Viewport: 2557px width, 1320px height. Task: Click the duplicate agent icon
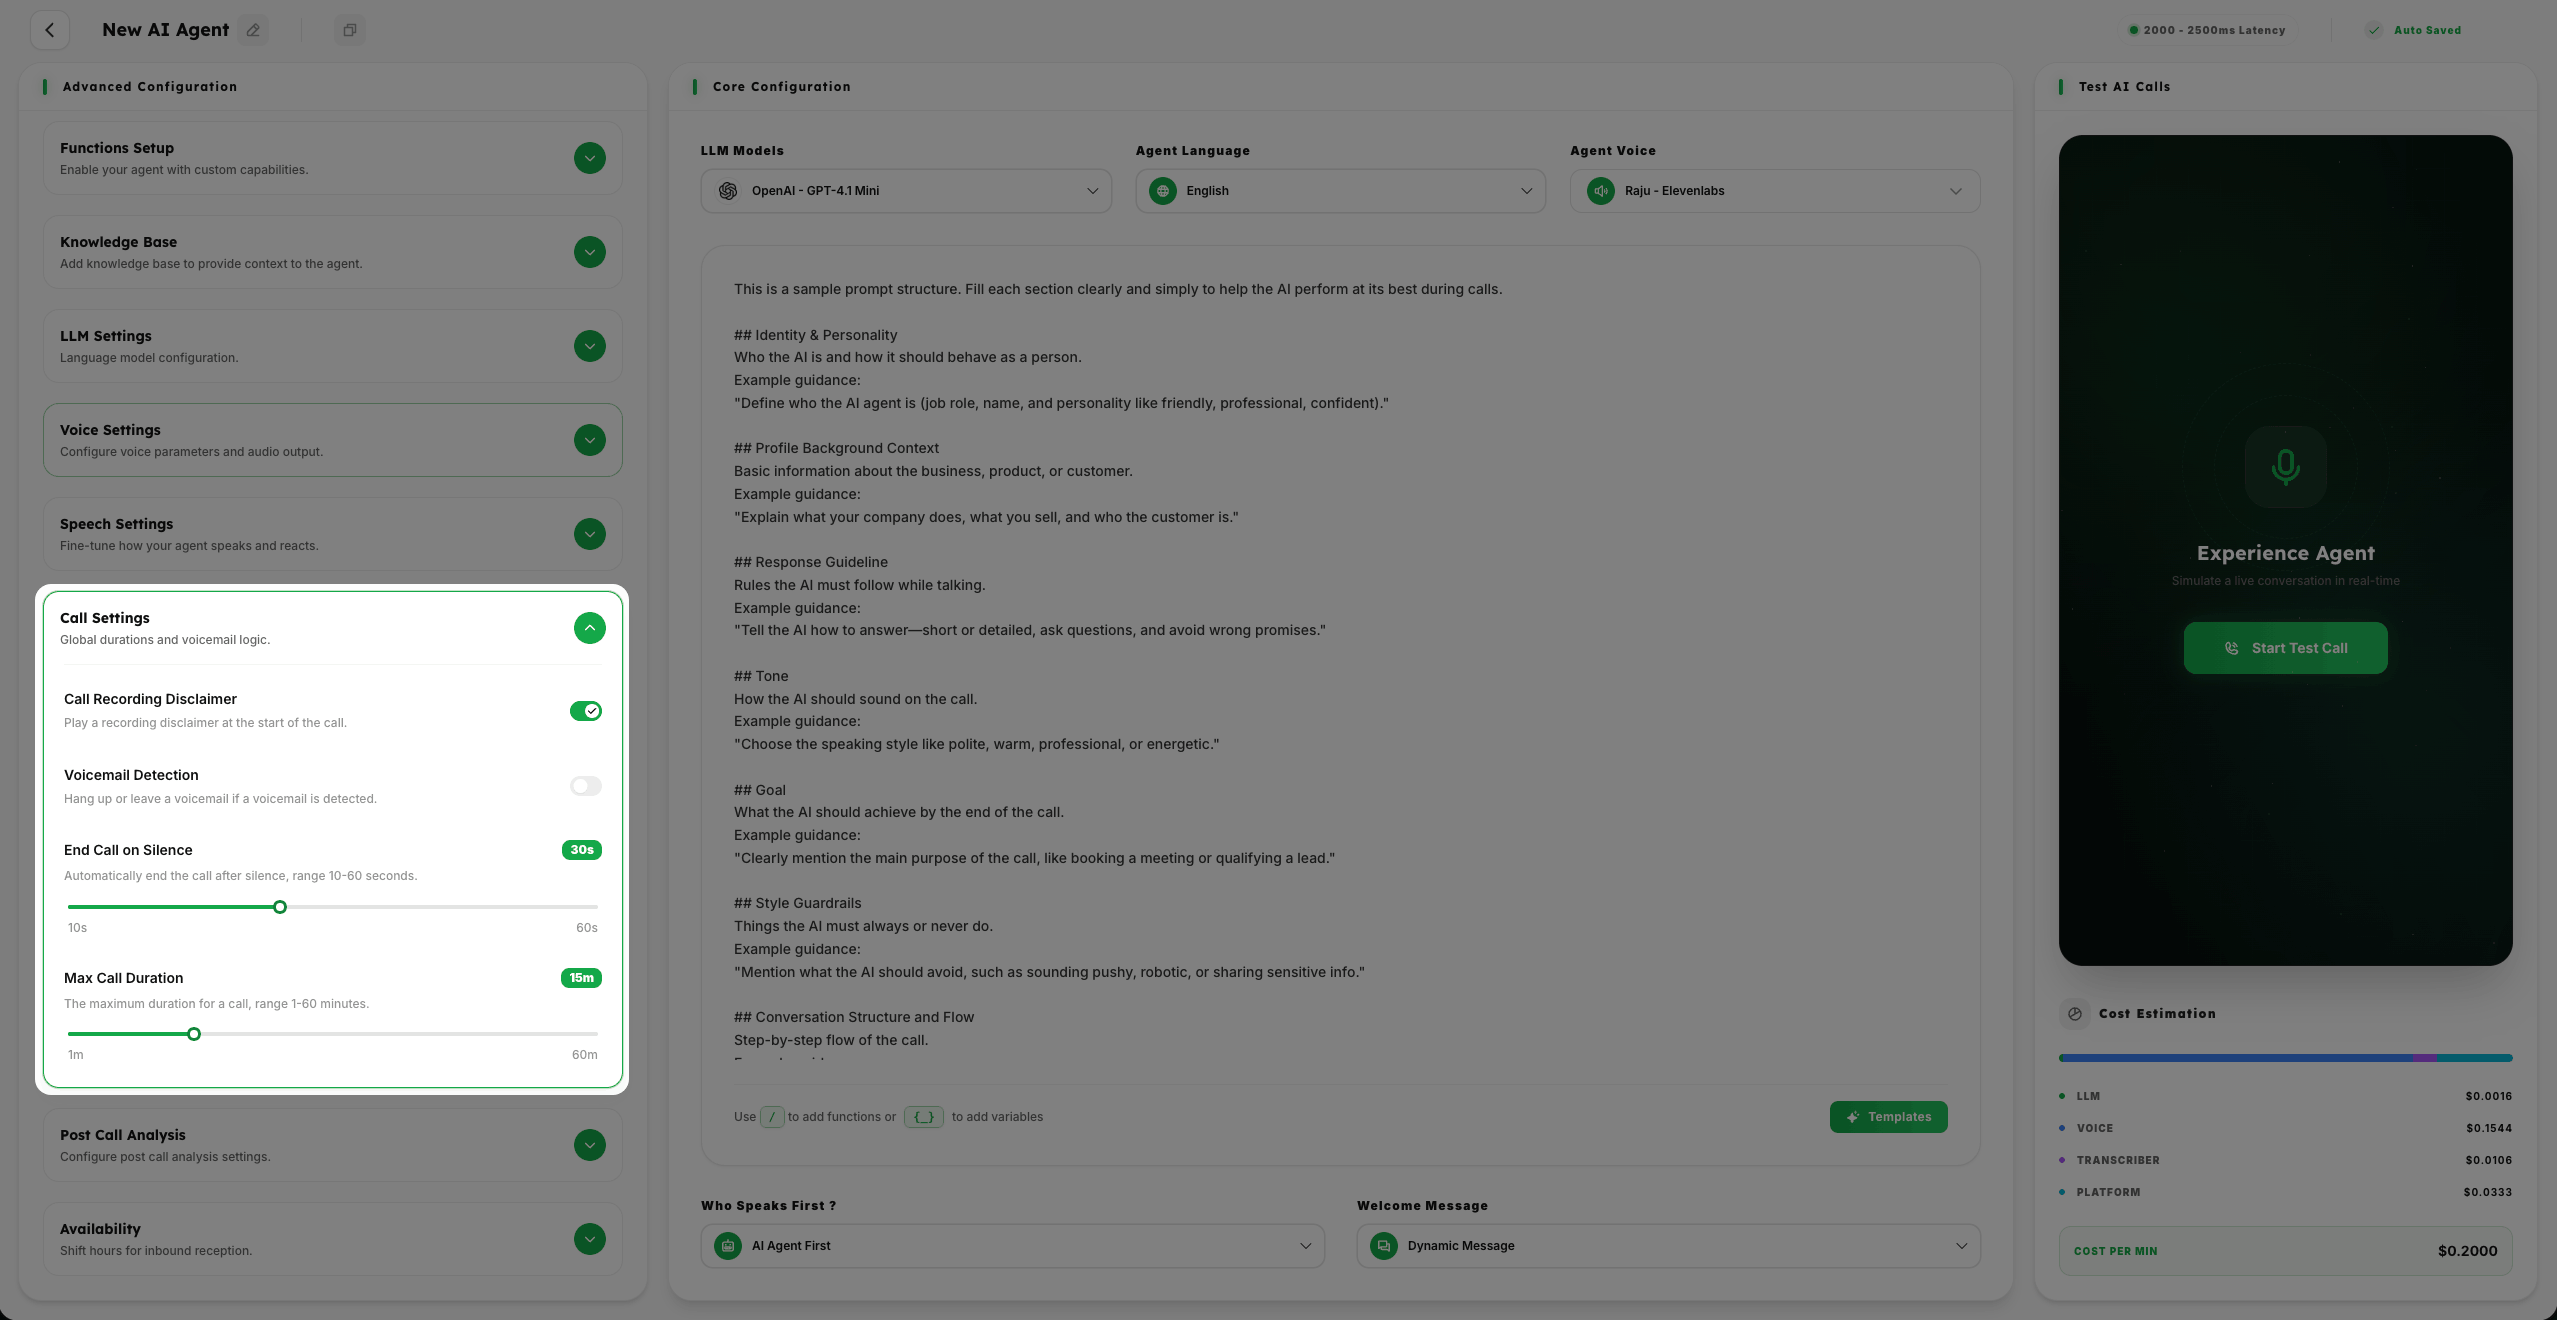click(x=349, y=30)
